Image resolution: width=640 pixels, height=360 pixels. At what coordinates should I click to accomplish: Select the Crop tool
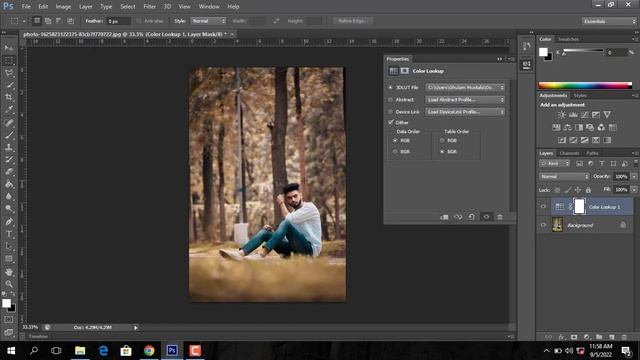click(x=9, y=97)
